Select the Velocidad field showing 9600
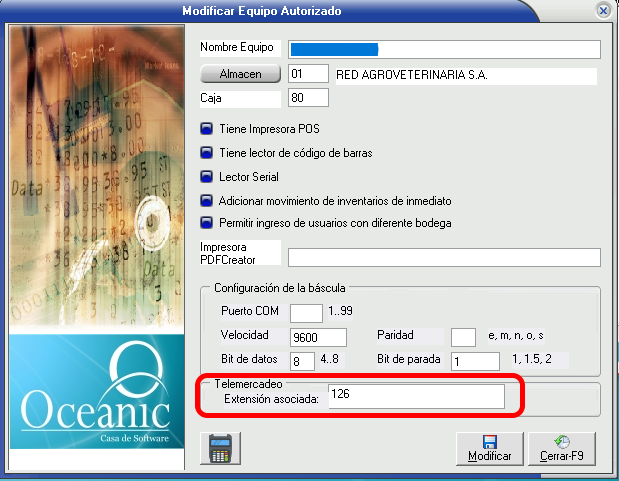The height and width of the screenshot is (481, 619). (318, 337)
